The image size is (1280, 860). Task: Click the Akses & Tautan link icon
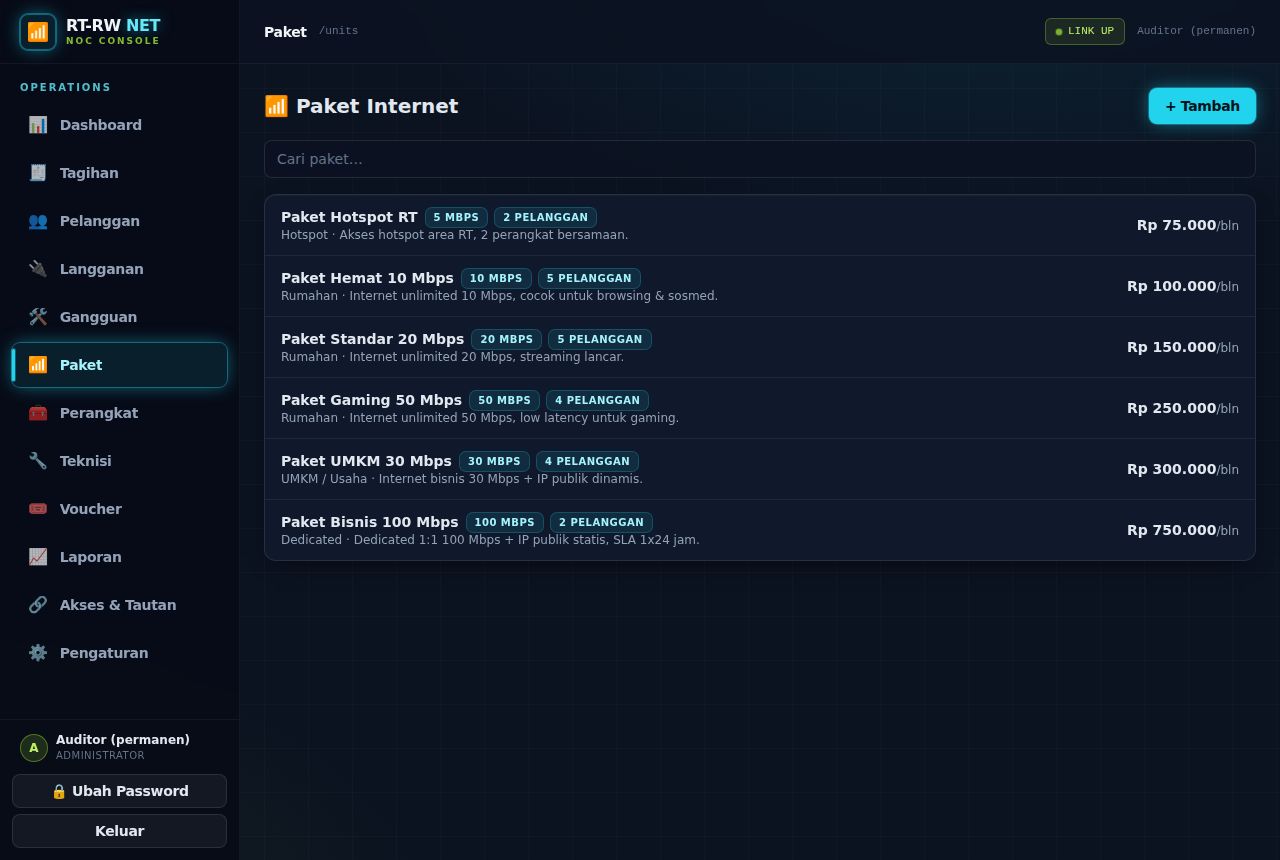38,605
